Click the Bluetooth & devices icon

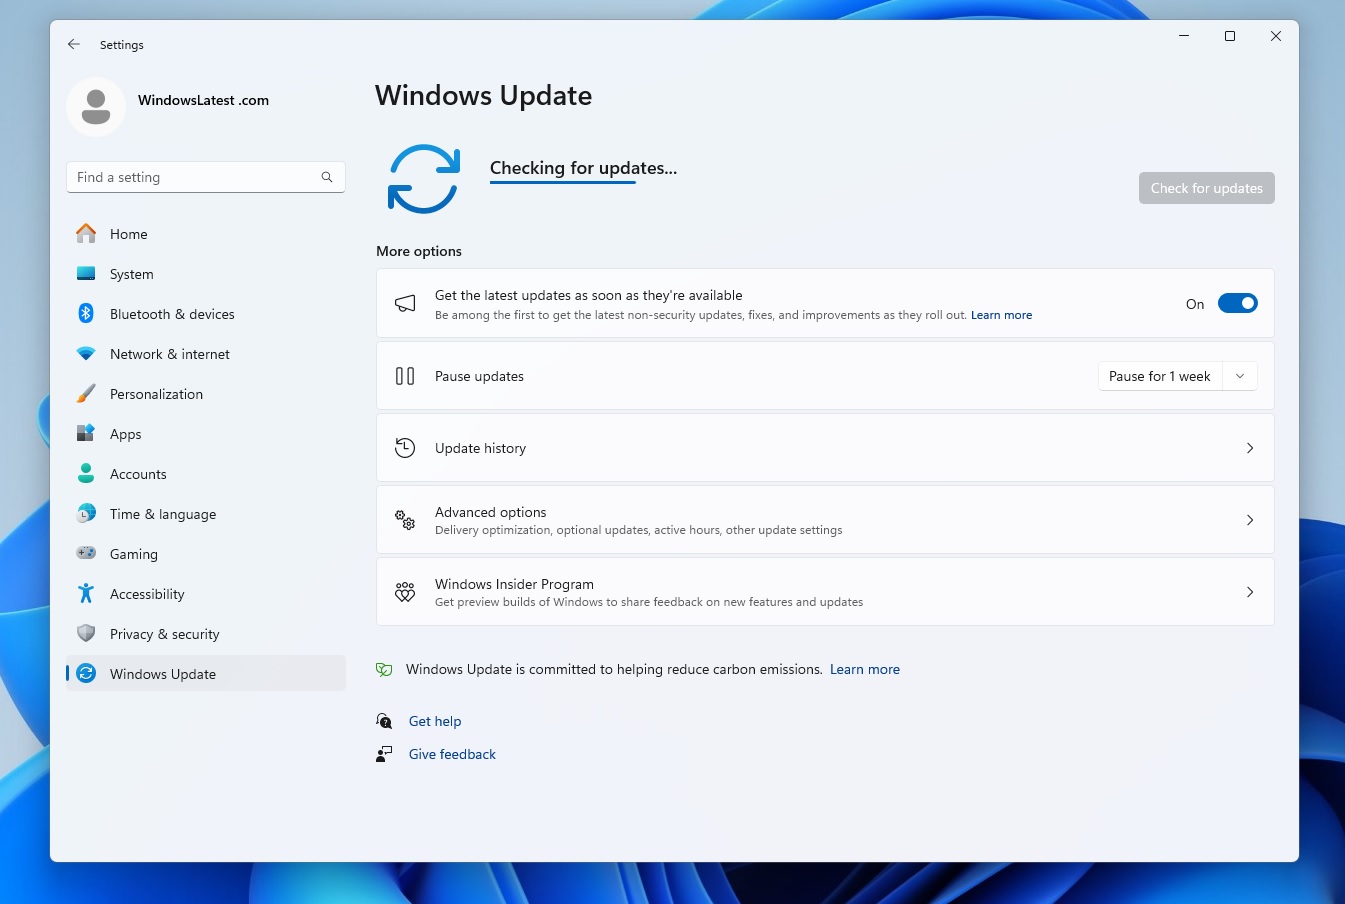86,314
